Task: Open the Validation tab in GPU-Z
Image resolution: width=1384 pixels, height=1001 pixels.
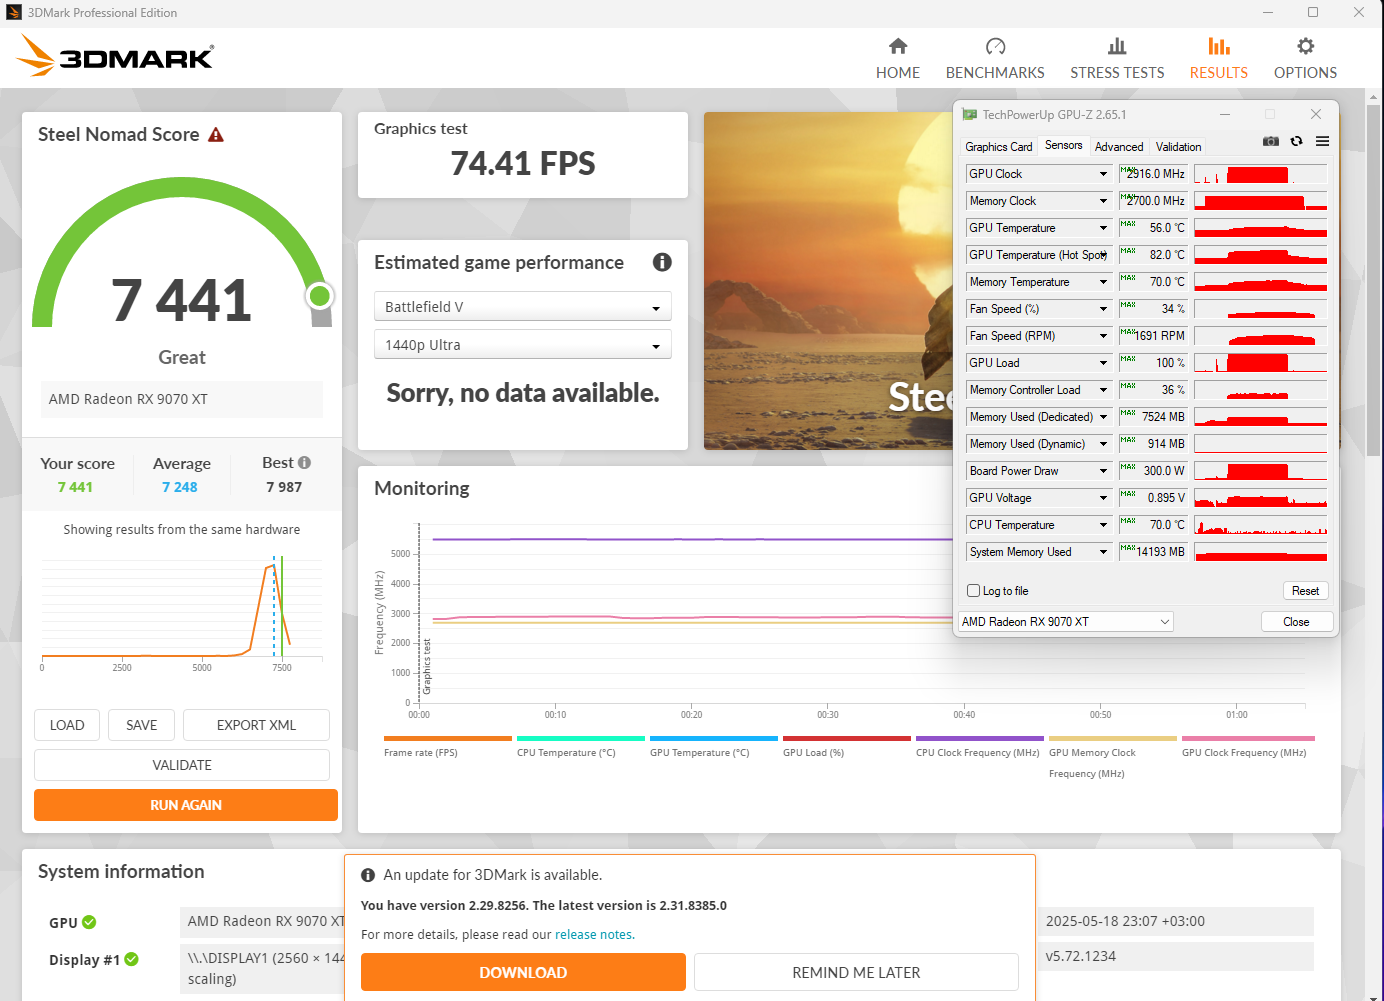Action: coord(1179,147)
